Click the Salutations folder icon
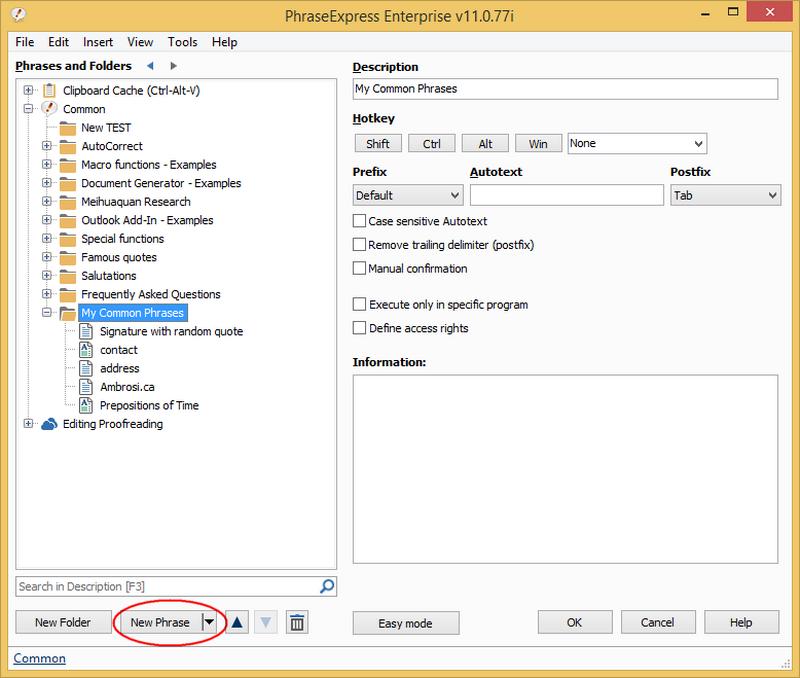Screen dimensions: 800x678 (68, 276)
